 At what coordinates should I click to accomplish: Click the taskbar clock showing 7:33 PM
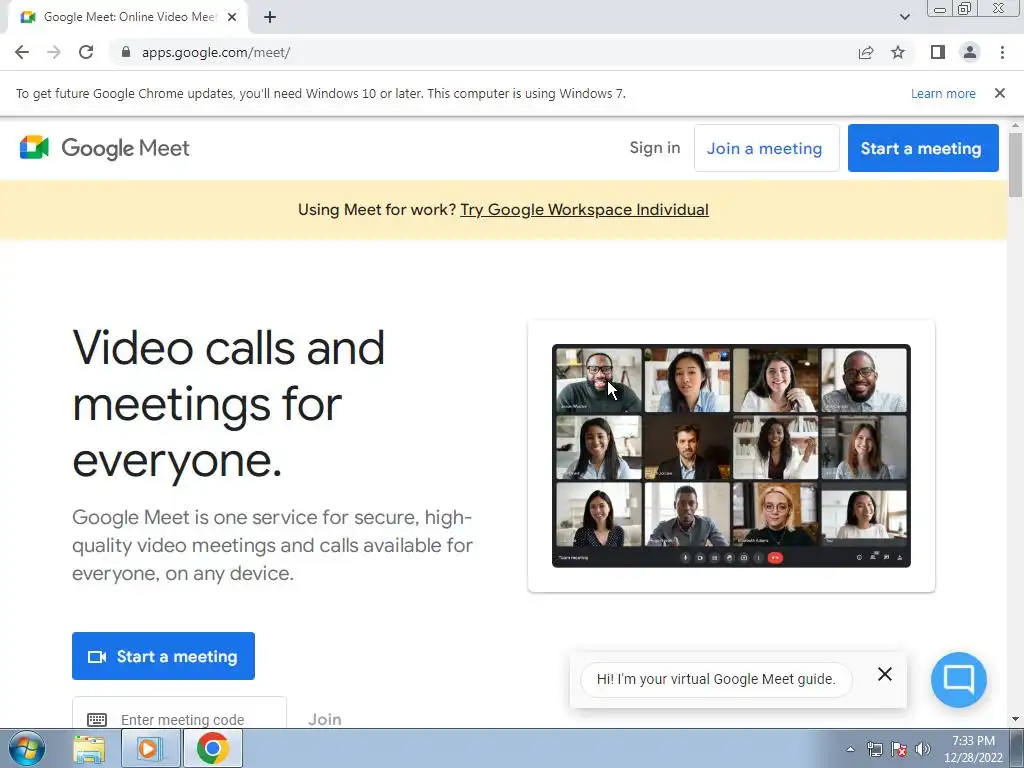click(x=973, y=749)
